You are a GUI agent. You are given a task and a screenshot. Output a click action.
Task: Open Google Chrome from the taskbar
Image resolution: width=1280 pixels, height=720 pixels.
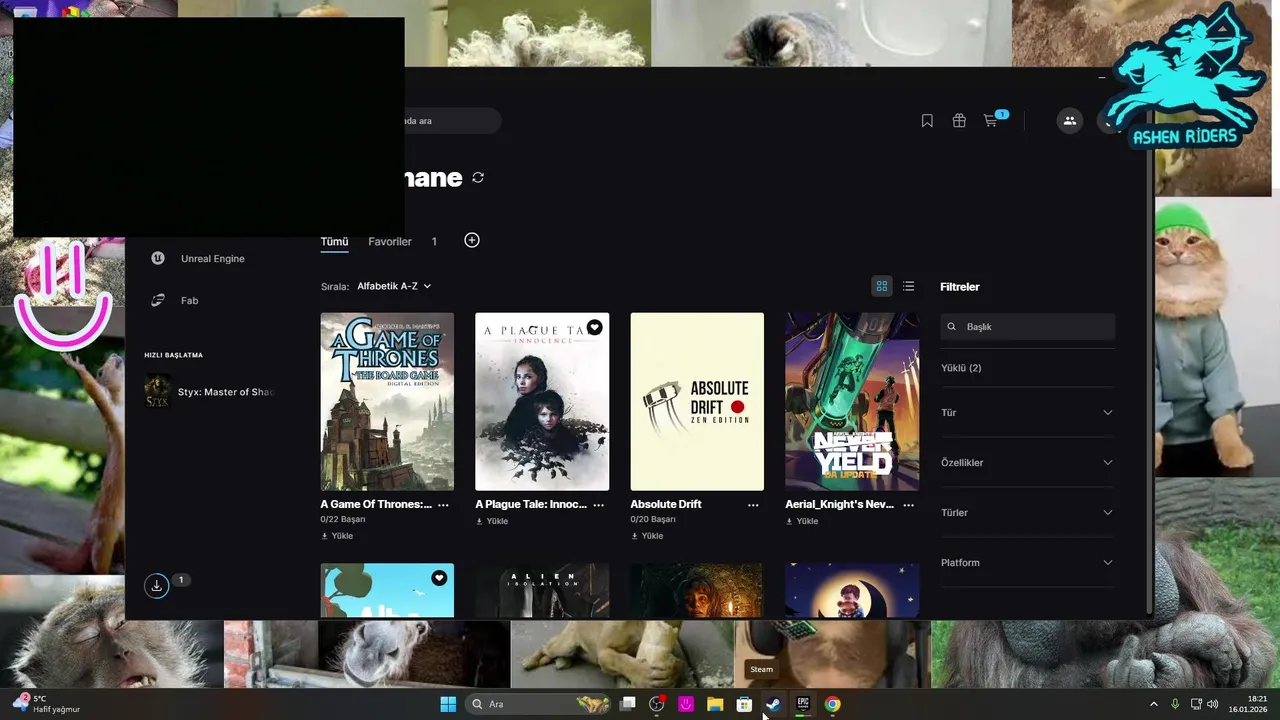(832, 704)
